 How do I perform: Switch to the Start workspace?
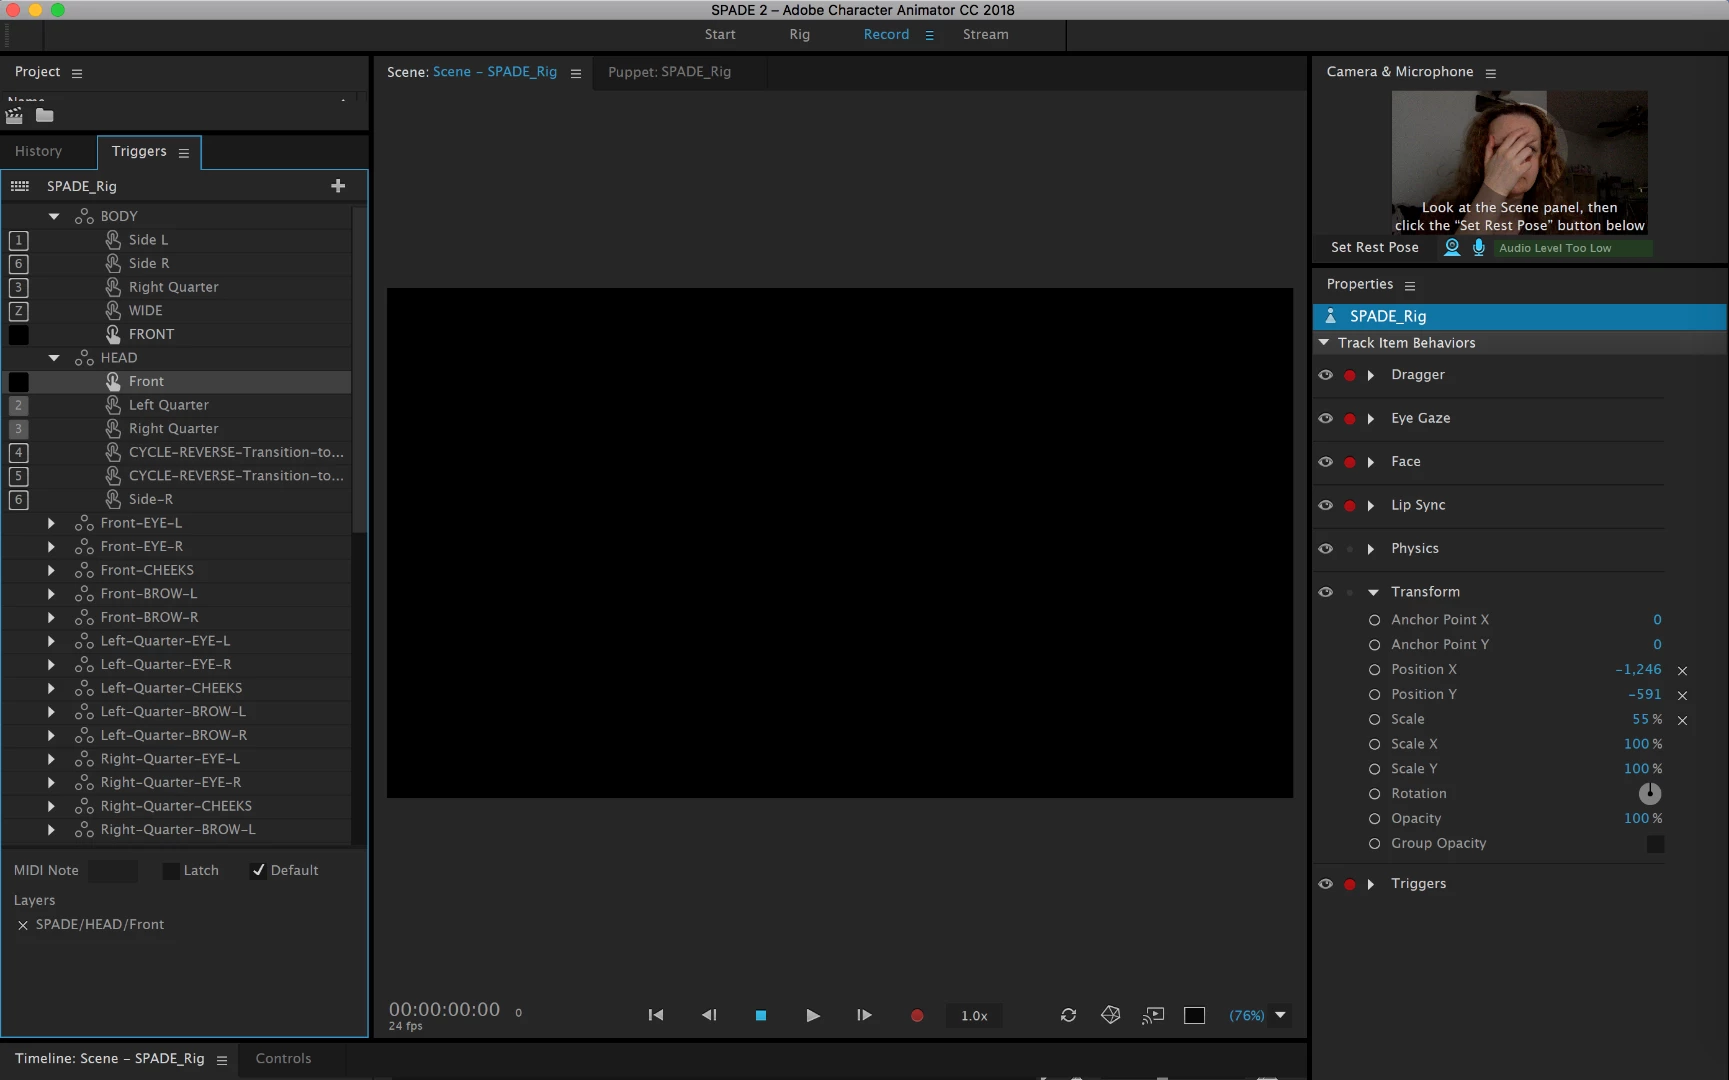(x=720, y=34)
